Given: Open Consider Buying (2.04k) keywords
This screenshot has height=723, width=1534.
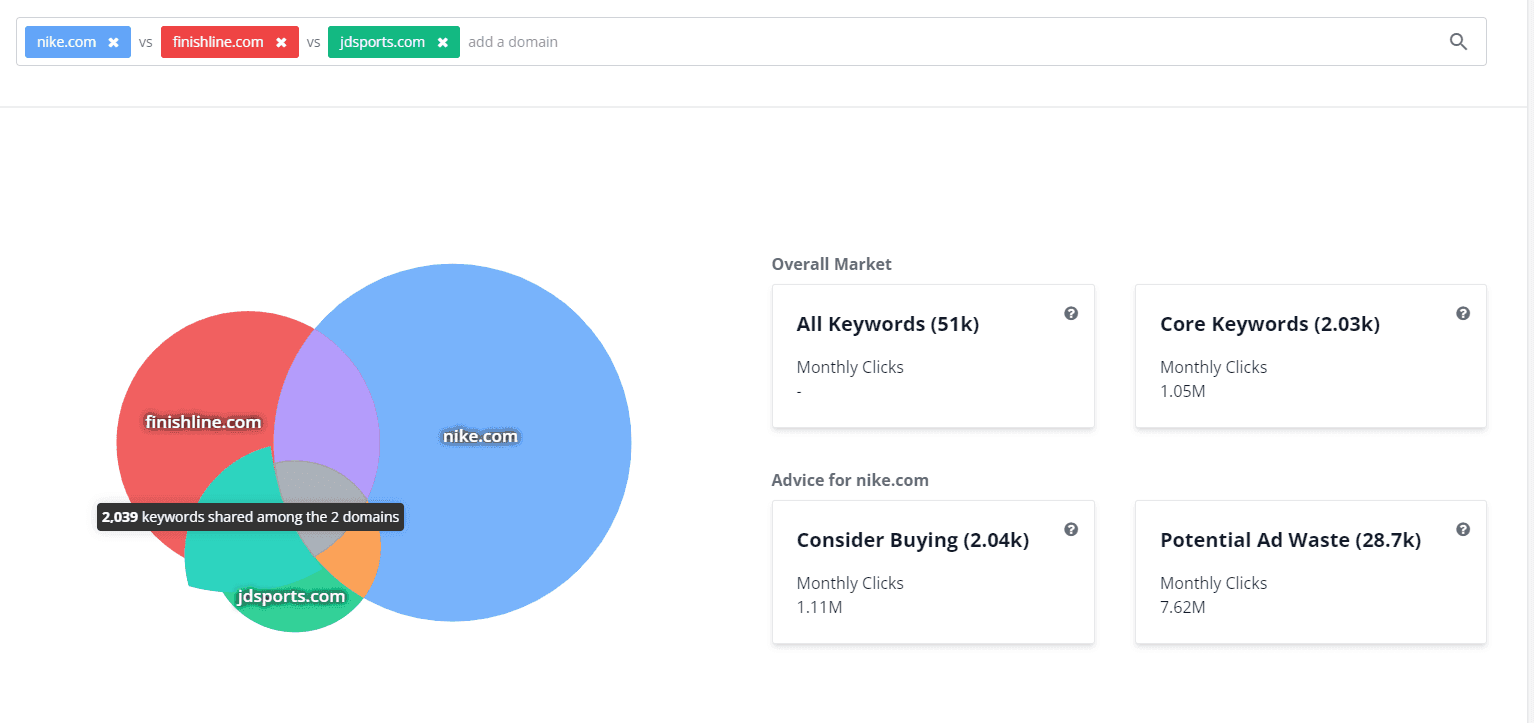Looking at the screenshot, I should point(912,540).
